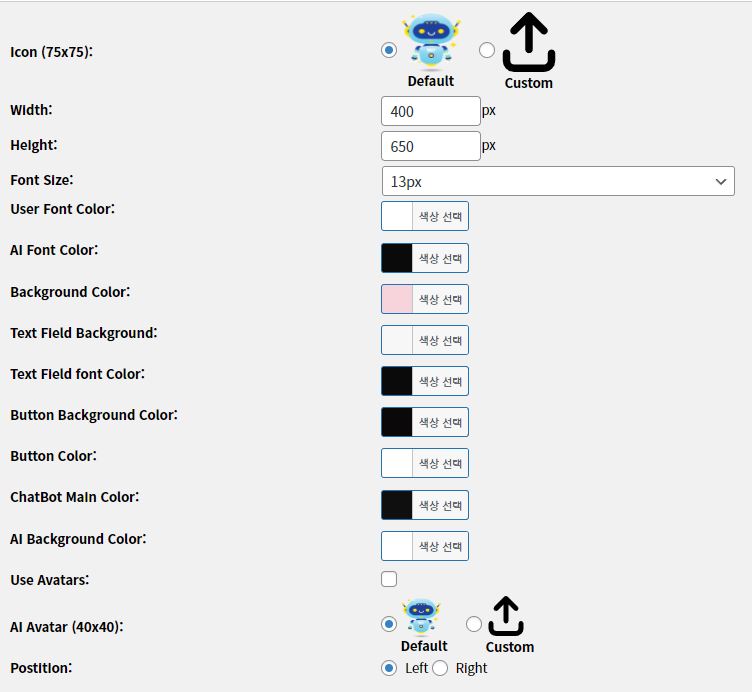Open the User Font Color picker button
The width and height of the screenshot is (752, 692).
point(440,217)
